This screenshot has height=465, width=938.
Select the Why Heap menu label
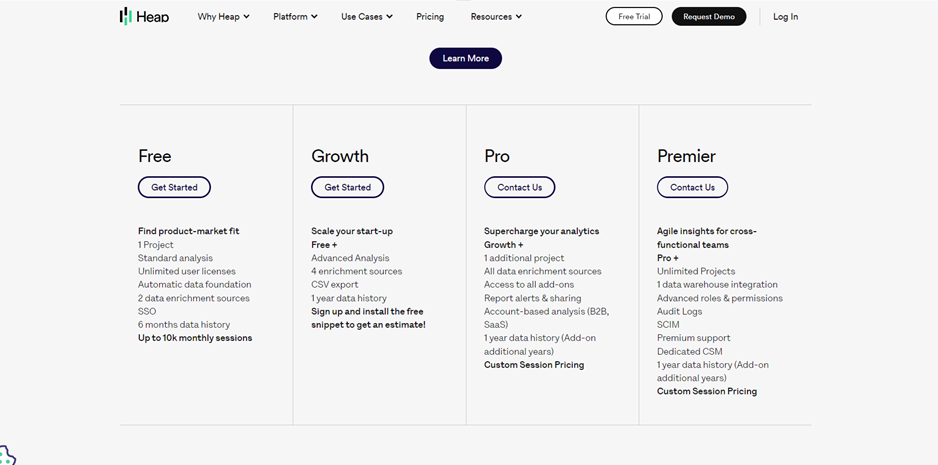pos(218,17)
